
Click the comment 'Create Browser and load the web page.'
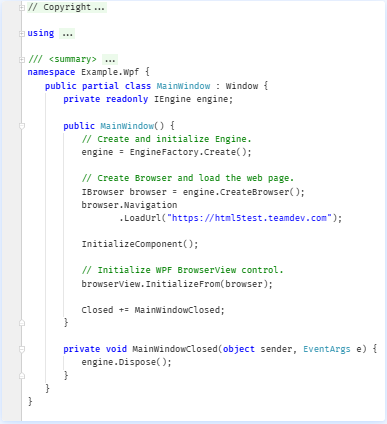coord(188,178)
